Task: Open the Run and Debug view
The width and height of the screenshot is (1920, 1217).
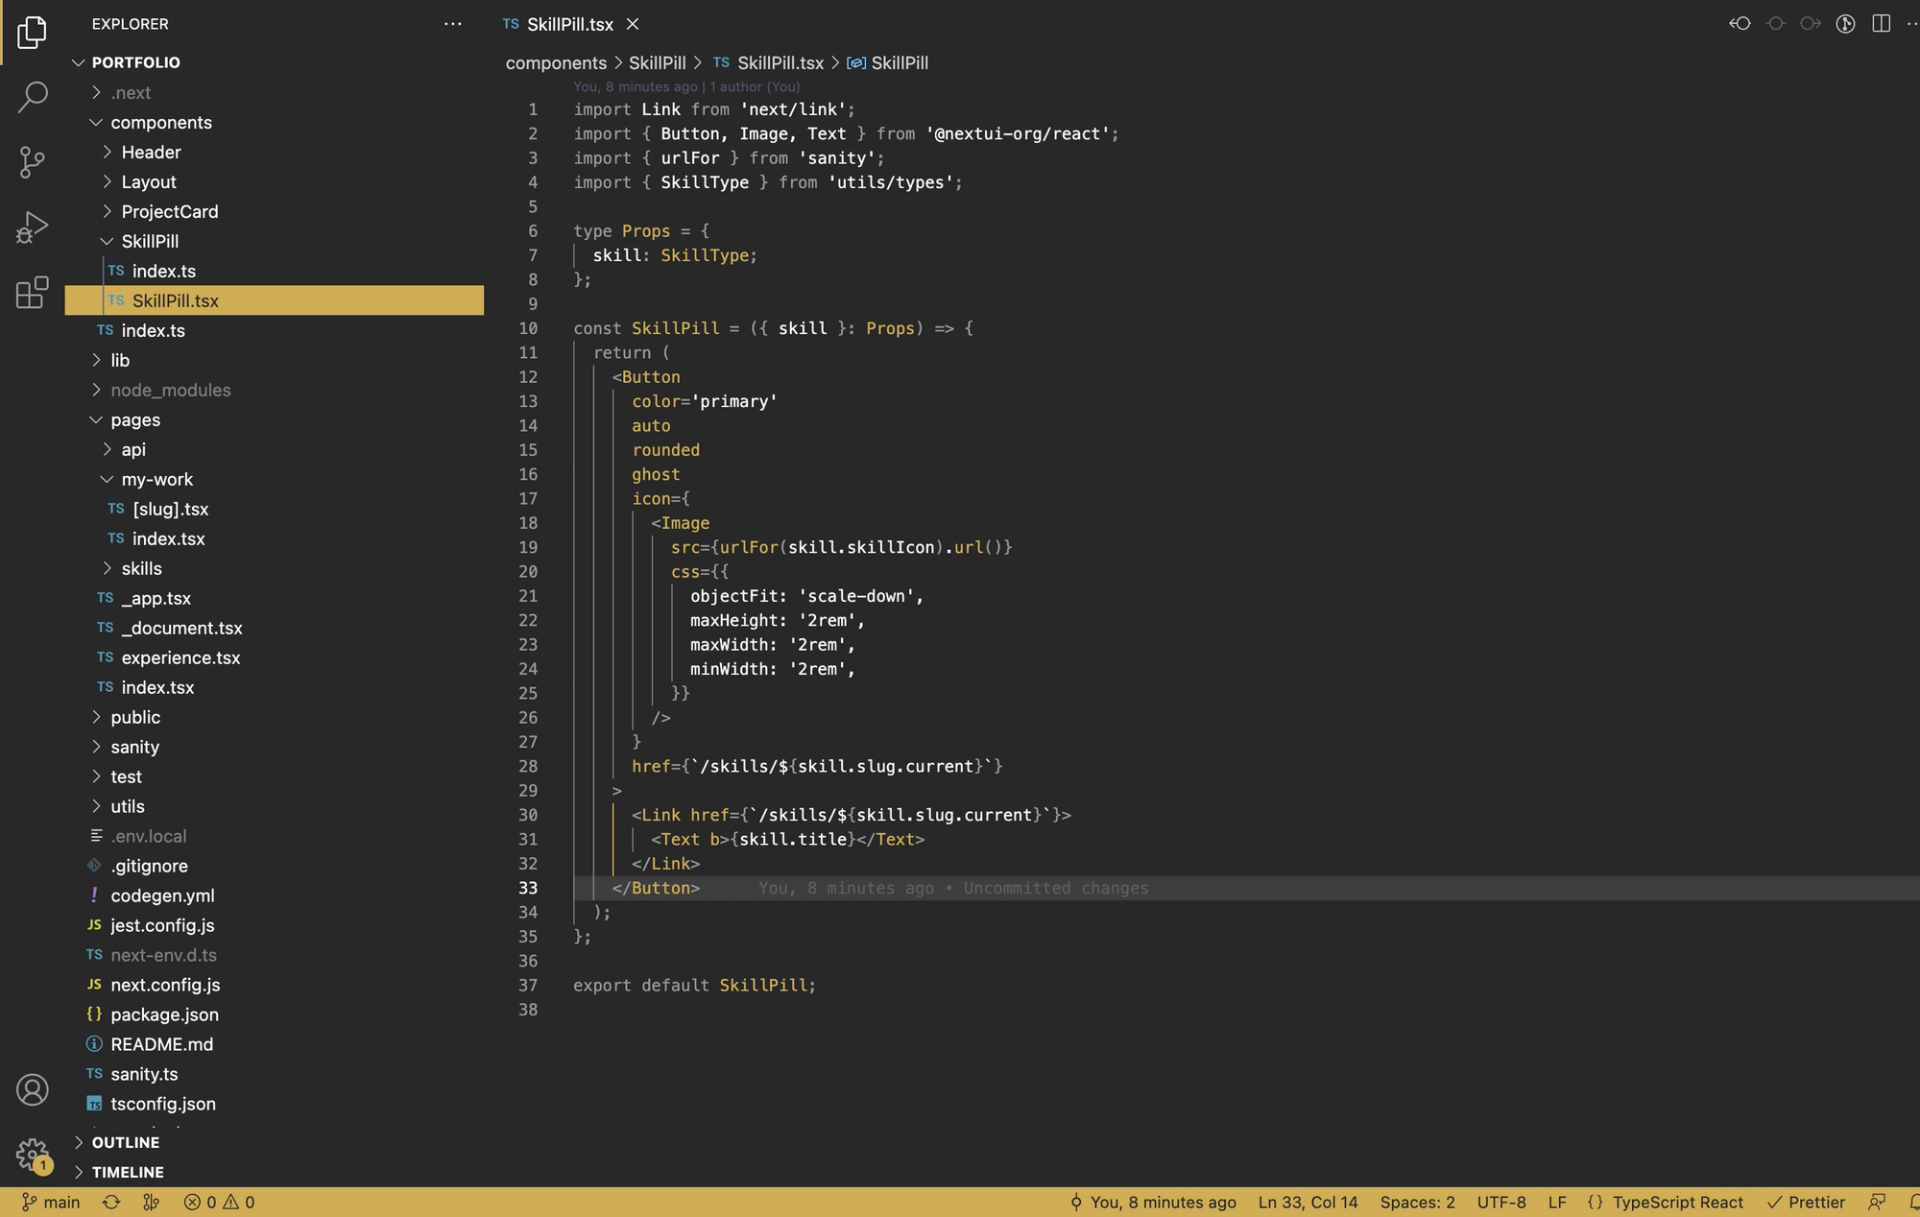Action: (32, 227)
